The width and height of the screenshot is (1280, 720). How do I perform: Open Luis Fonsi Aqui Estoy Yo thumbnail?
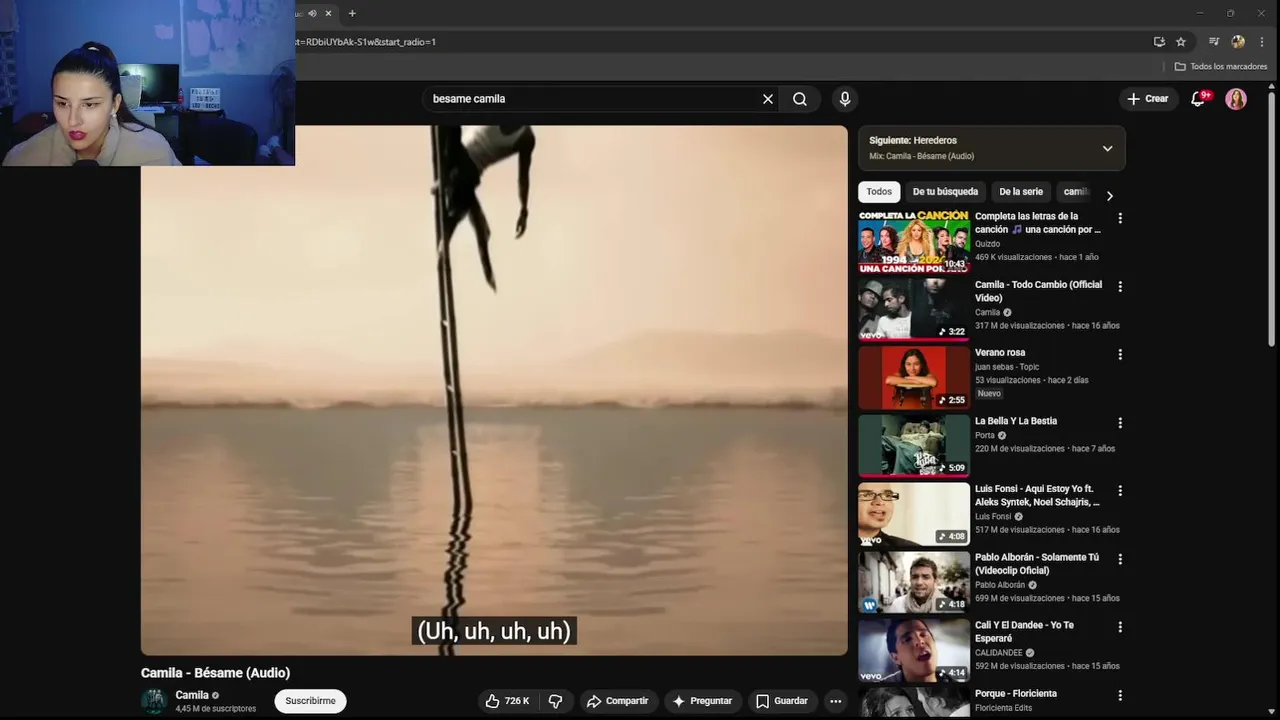point(914,514)
